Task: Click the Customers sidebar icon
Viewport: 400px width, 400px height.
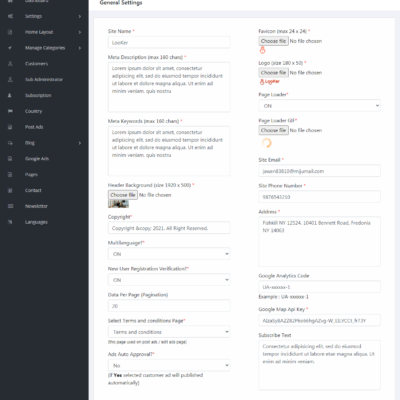Action: tap(10, 64)
